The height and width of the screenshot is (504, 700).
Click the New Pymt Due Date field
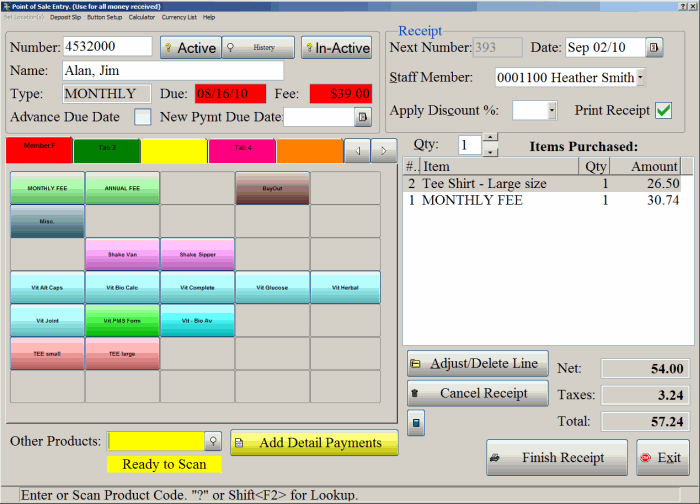pyautogui.click(x=319, y=117)
